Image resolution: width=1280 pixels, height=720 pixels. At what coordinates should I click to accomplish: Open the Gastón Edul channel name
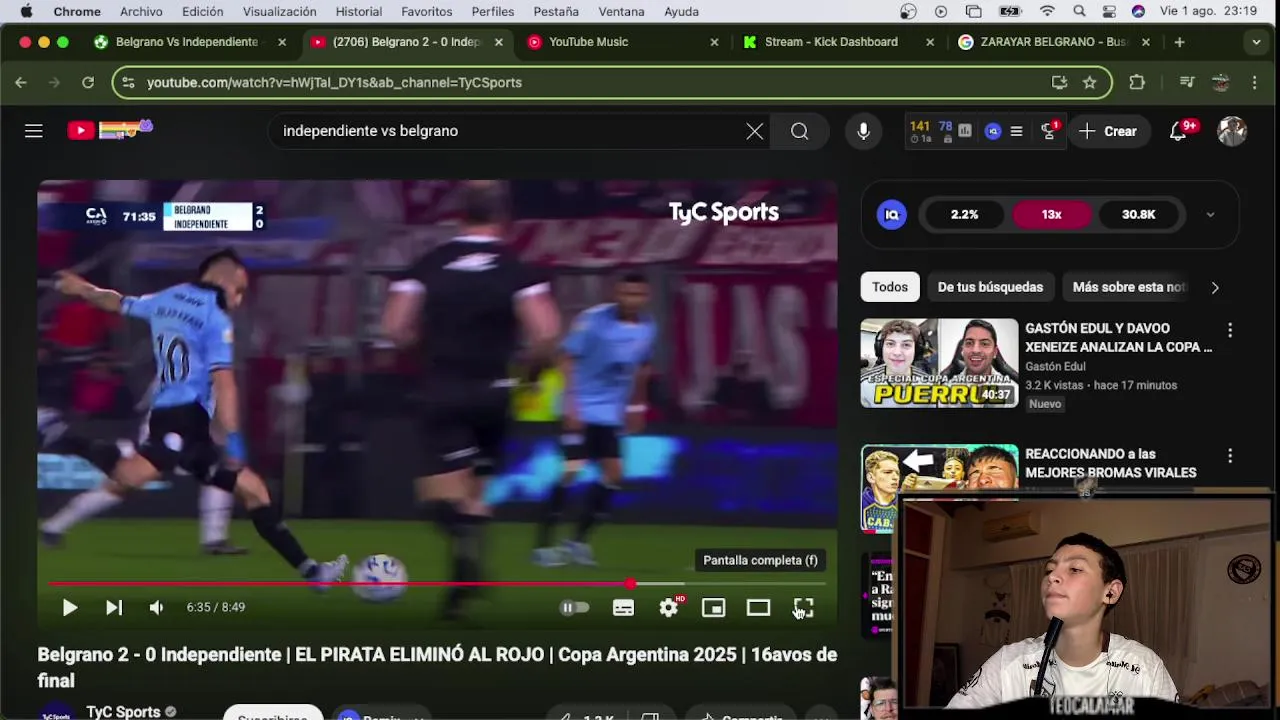point(1055,366)
